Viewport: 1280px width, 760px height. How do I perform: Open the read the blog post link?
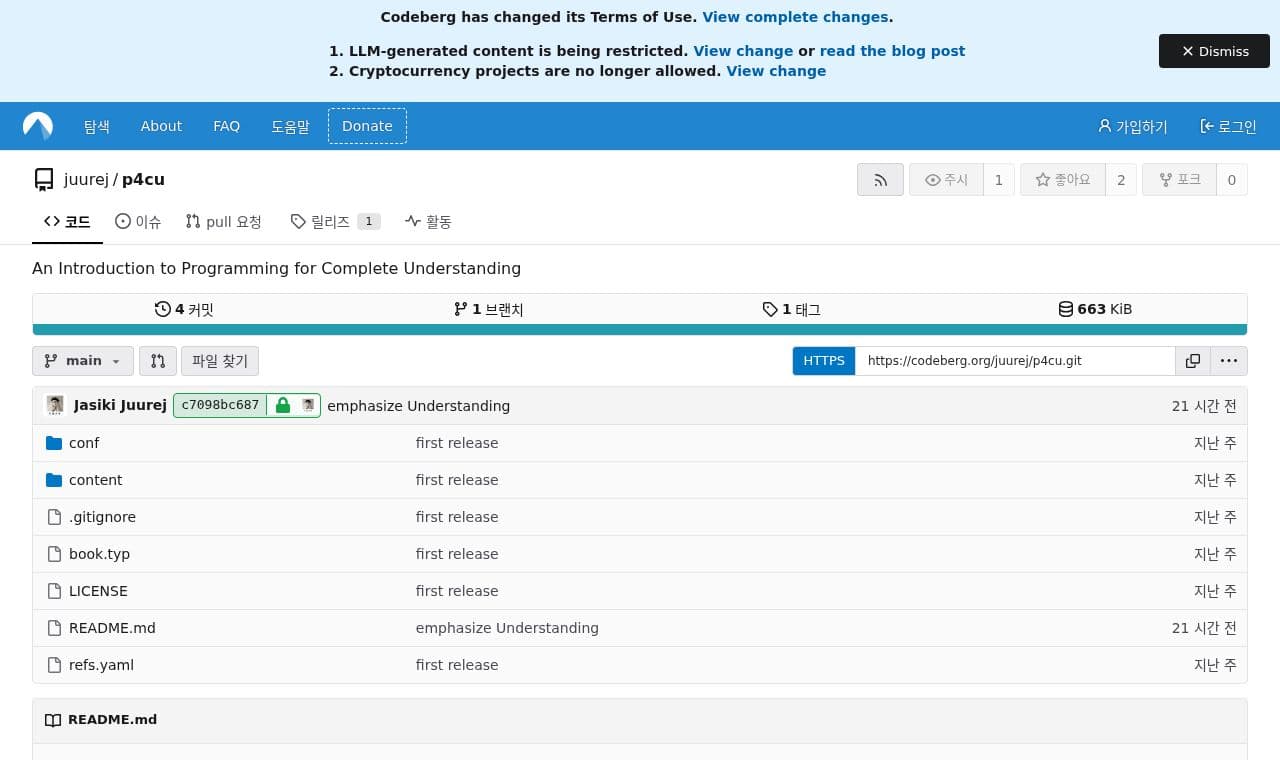892,51
